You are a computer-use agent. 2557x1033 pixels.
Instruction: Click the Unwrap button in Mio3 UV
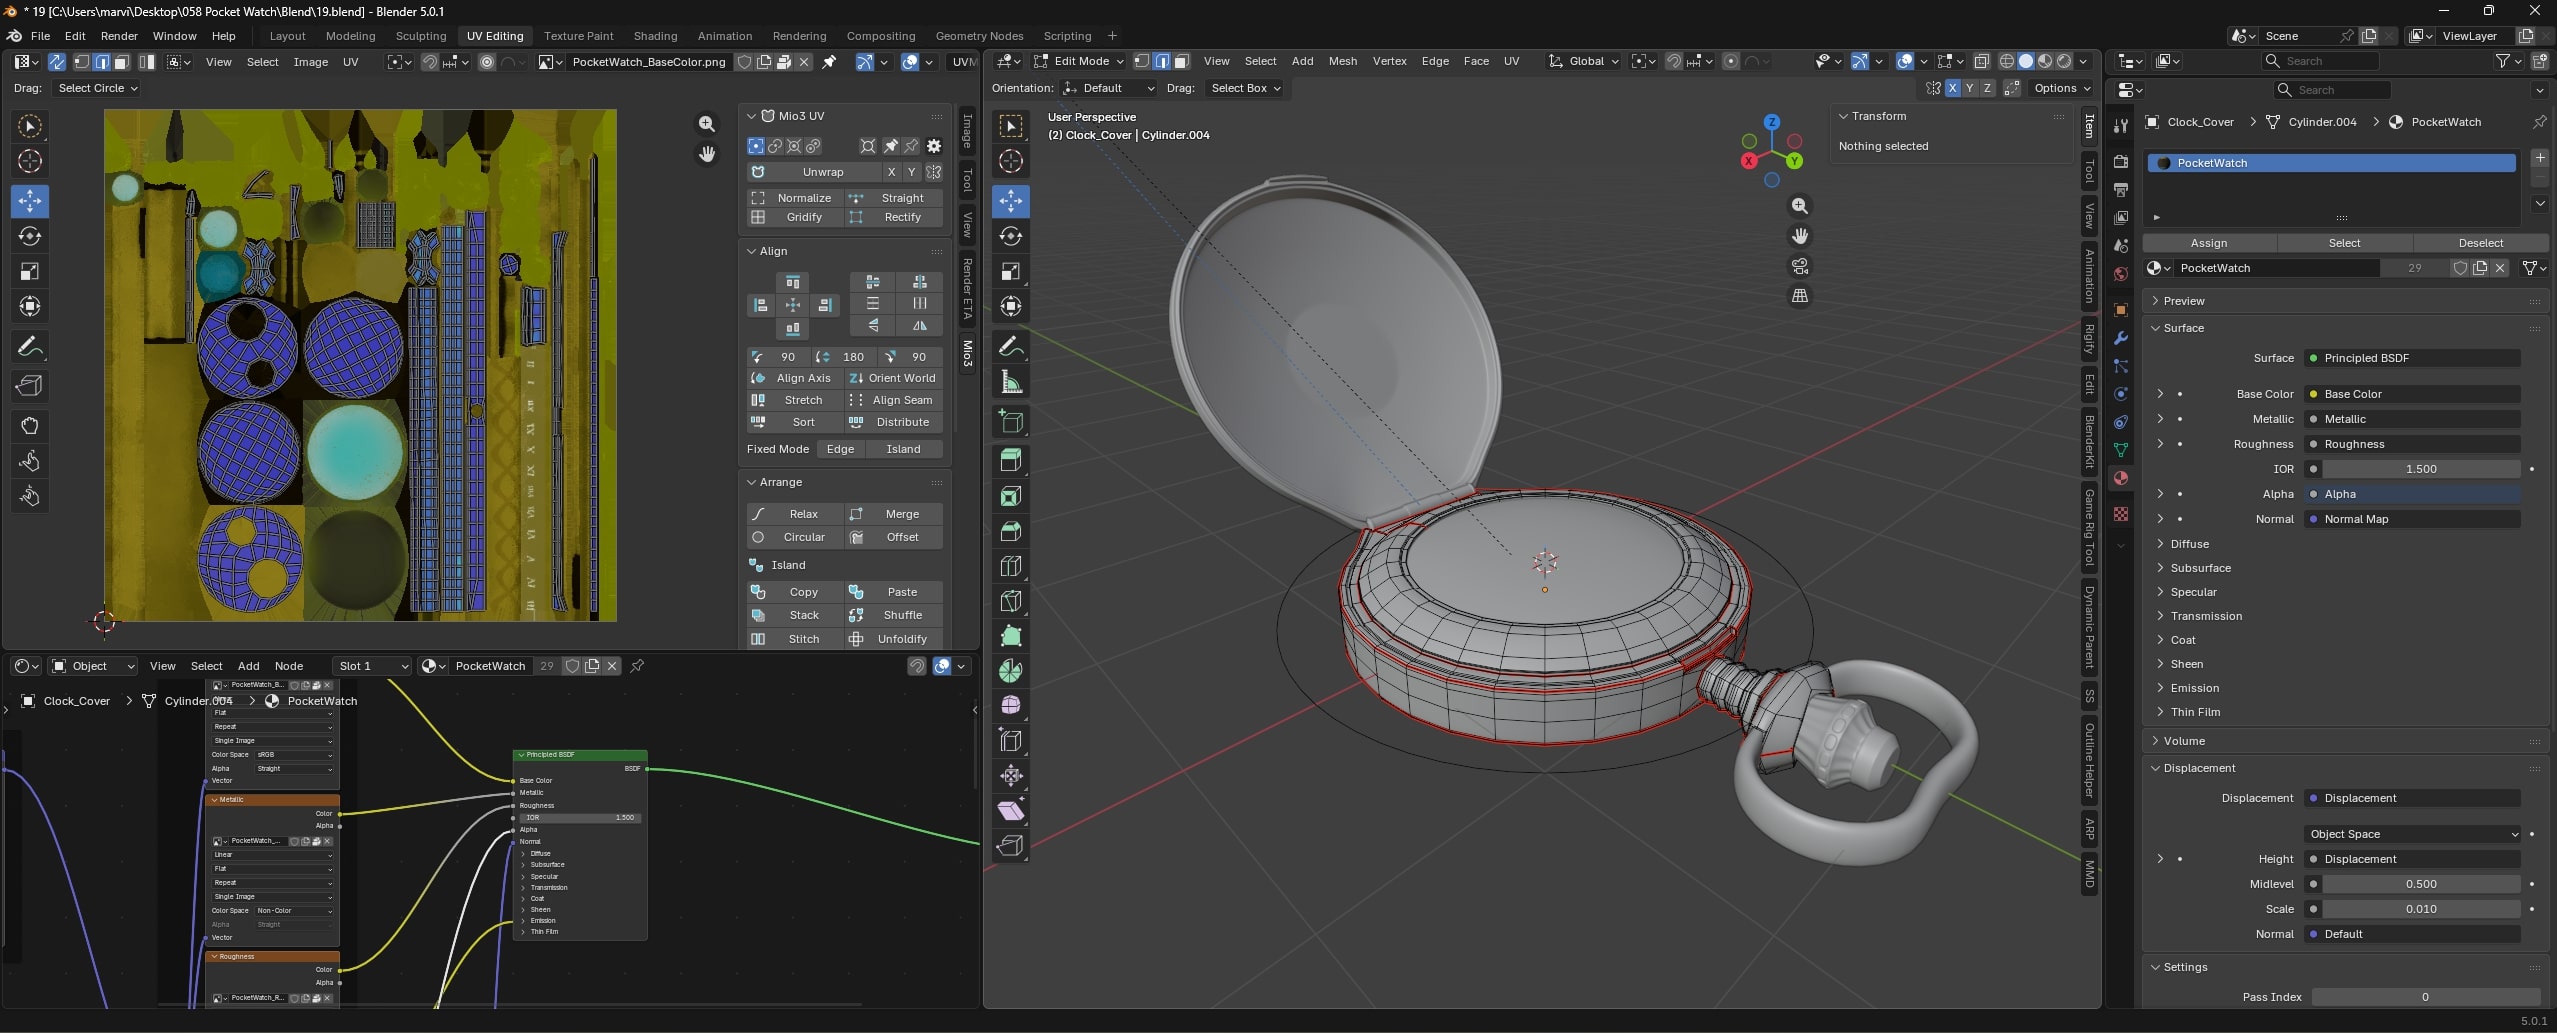tap(822, 172)
